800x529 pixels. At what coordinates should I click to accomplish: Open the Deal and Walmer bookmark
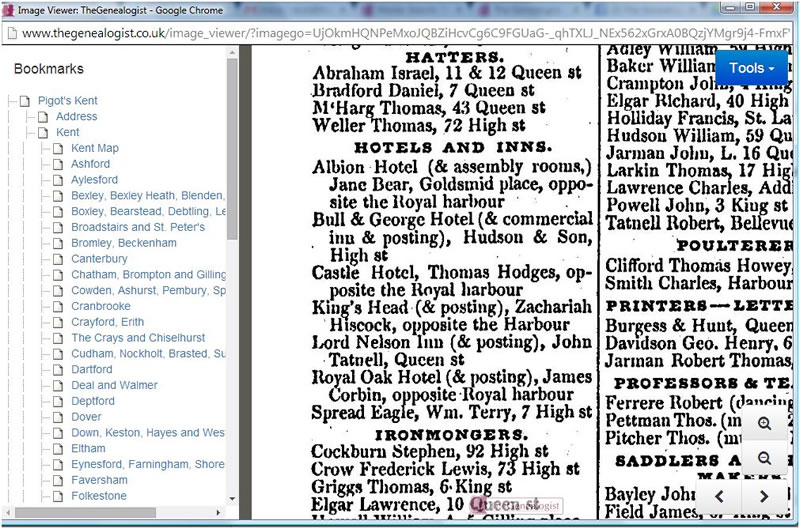point(114,385)
